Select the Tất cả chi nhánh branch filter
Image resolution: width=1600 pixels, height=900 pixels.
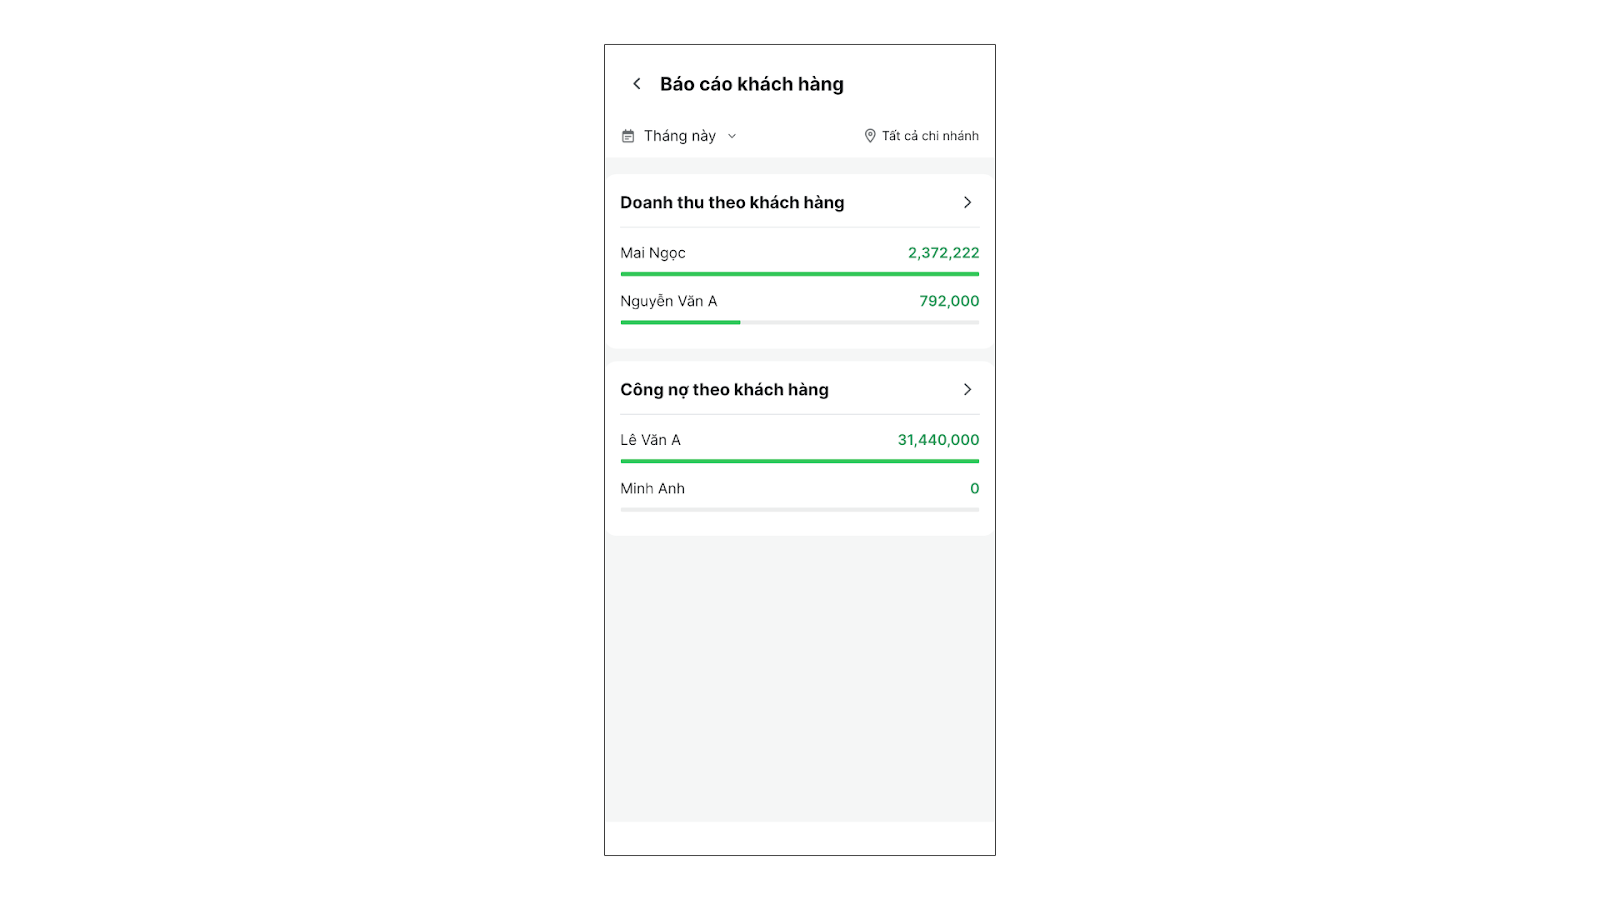click(930, 136)
